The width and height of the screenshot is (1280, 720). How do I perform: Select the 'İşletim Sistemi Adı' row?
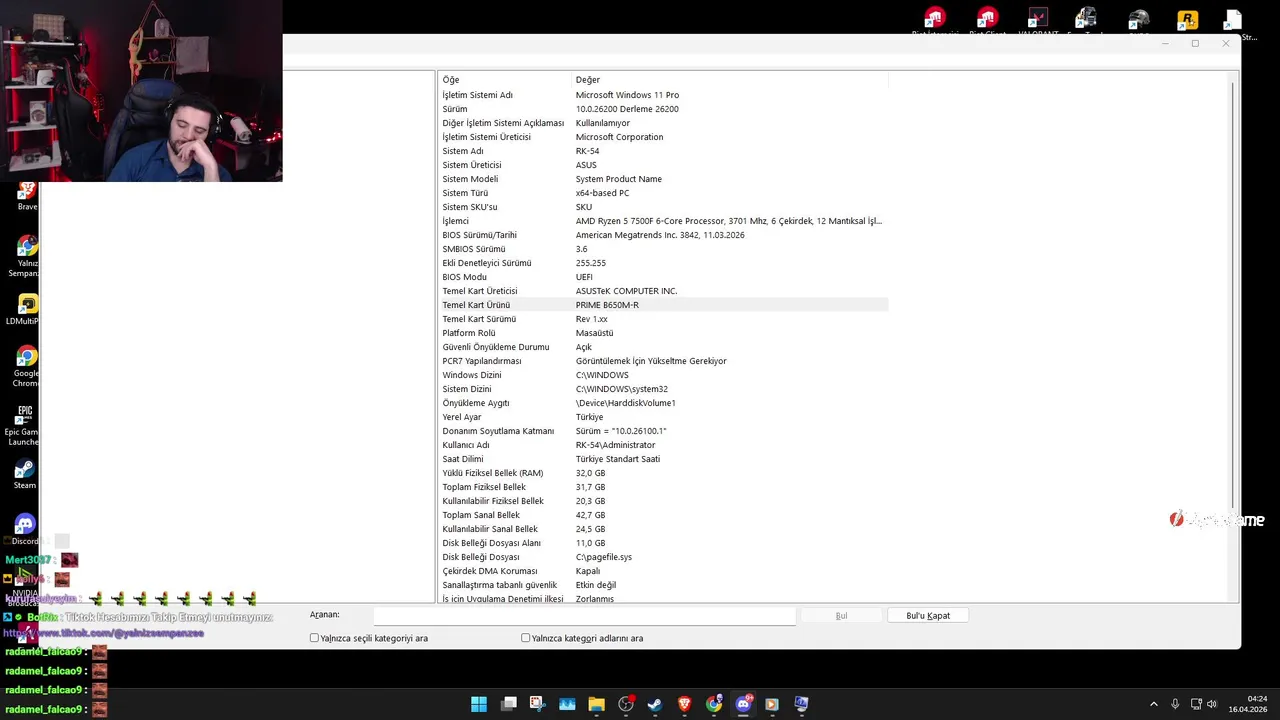(663, 95)
